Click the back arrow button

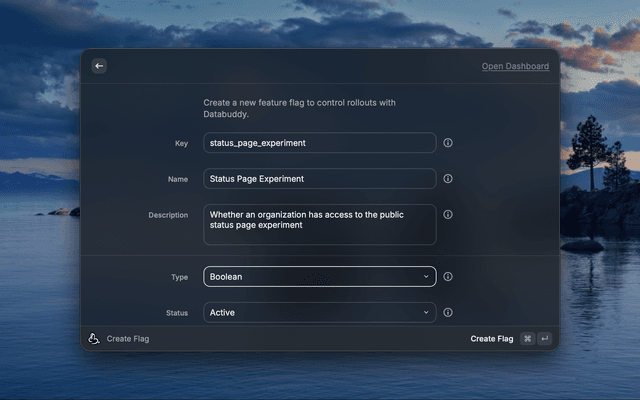click(99, 66)
